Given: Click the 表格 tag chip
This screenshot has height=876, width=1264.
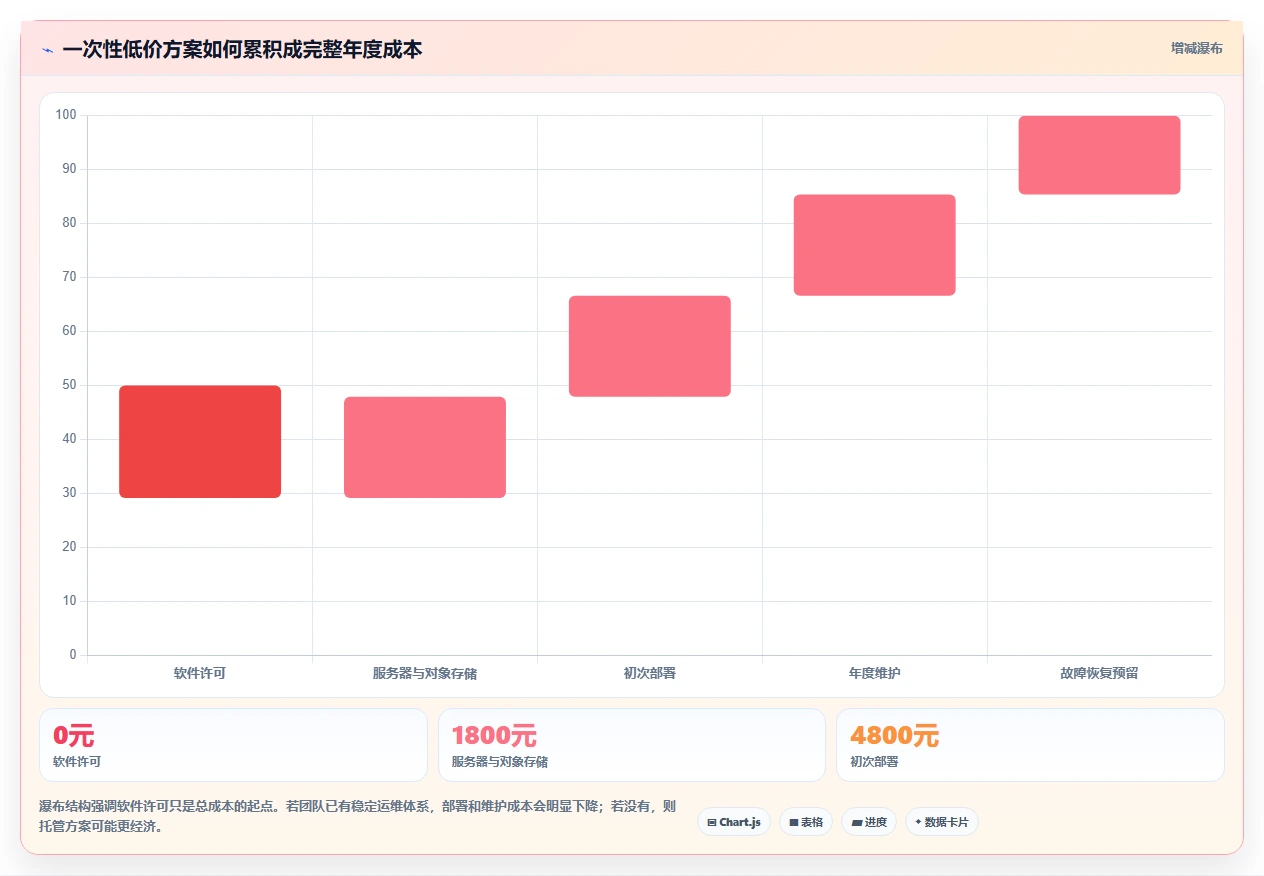Looking at the screenshot, I should point(806,822).
